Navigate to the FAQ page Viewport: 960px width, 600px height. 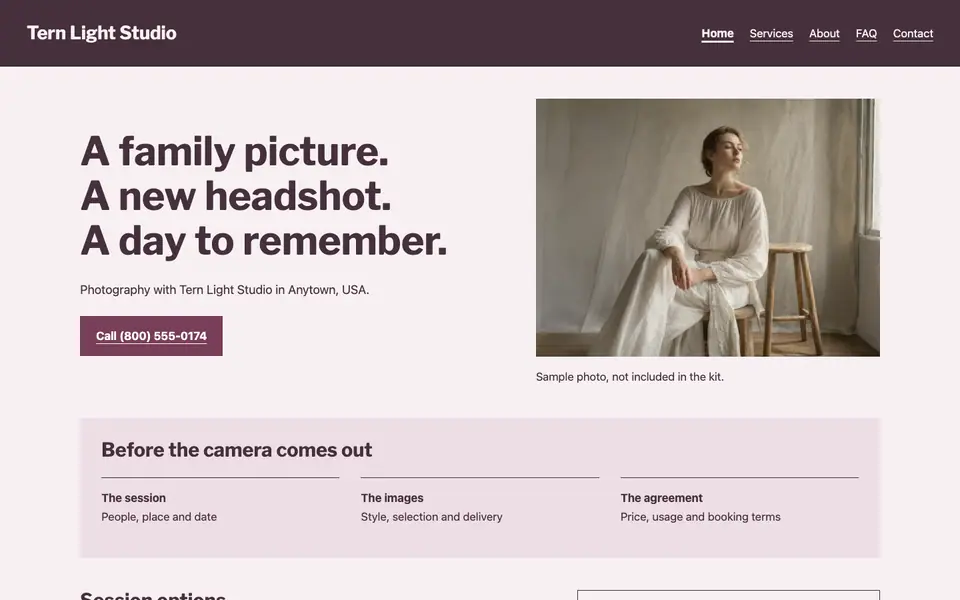pyautogui.click(x=866, y=34)
